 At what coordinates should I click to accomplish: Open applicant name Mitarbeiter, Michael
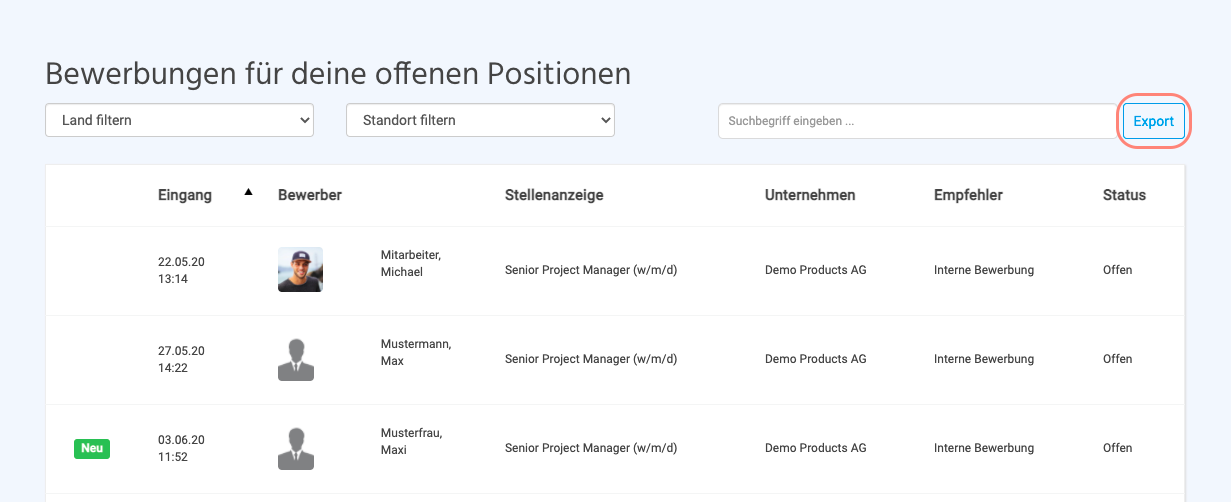tap(410, 263)
